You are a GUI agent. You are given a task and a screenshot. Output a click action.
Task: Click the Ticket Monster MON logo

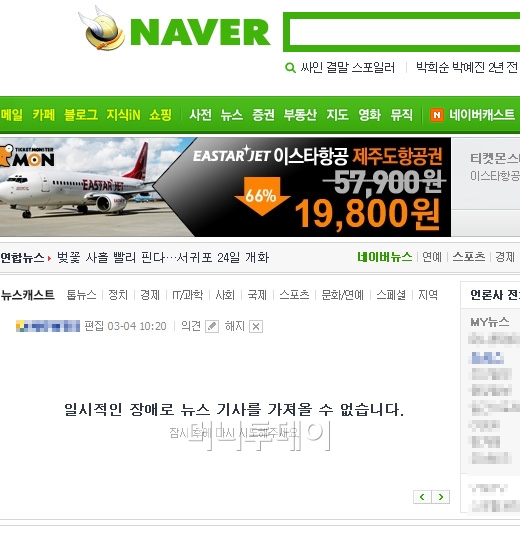point(27,156)
